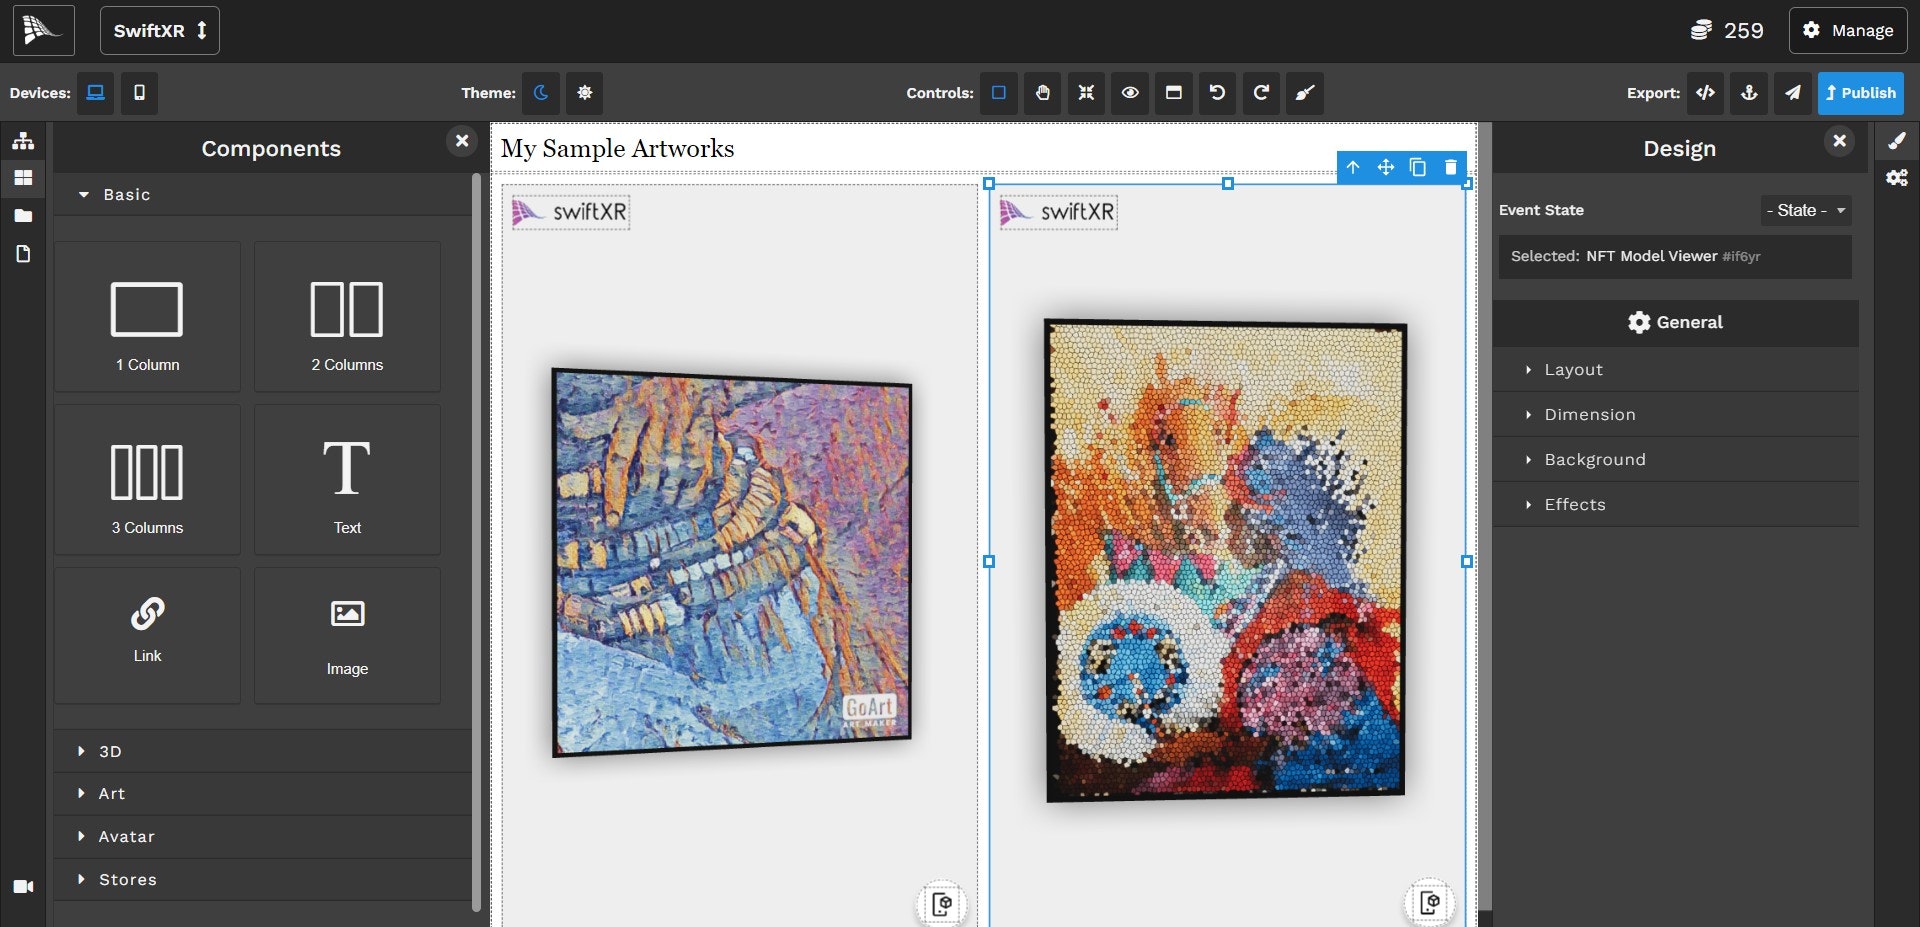Click the anchor export icon
Viewport: 1920px width, 927px height.
pyautogui.click(x=1749, y=93)
